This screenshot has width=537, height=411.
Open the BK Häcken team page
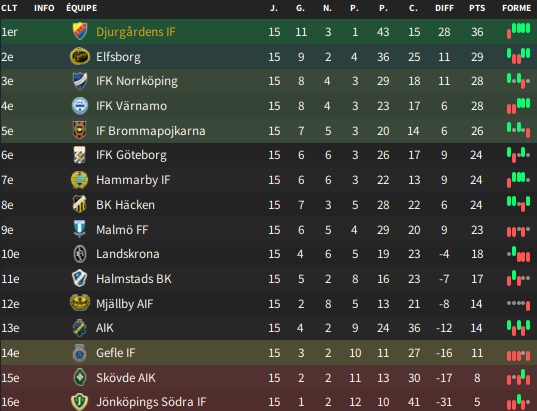tap(125, 205)
